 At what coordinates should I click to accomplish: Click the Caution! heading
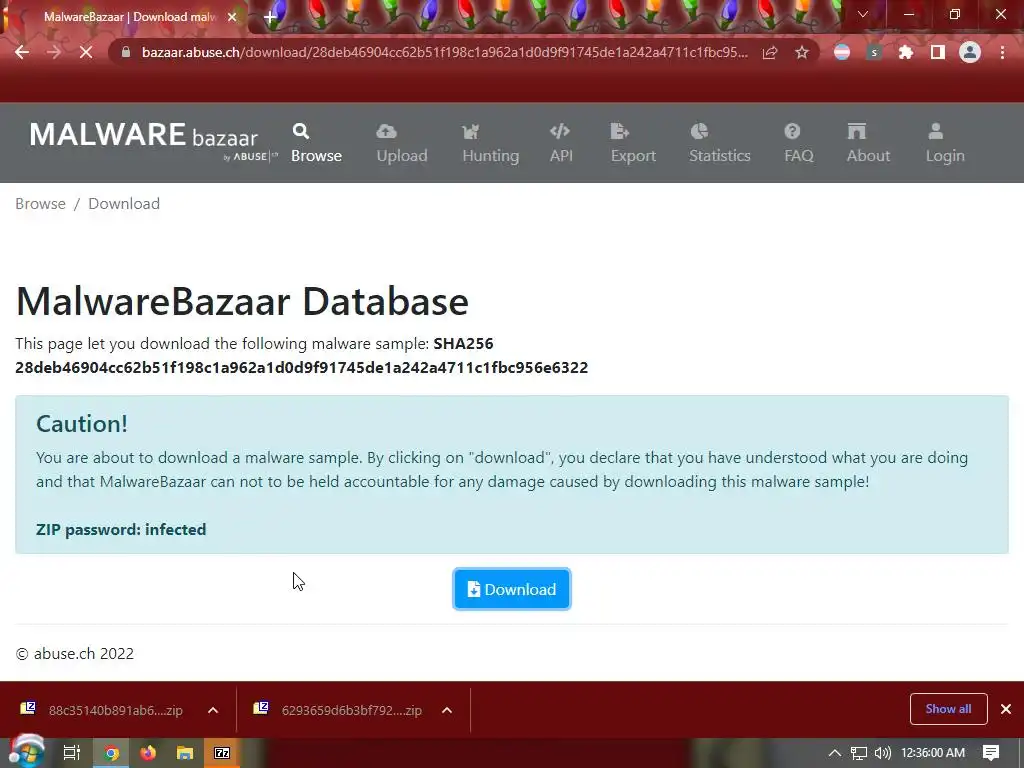82,424
